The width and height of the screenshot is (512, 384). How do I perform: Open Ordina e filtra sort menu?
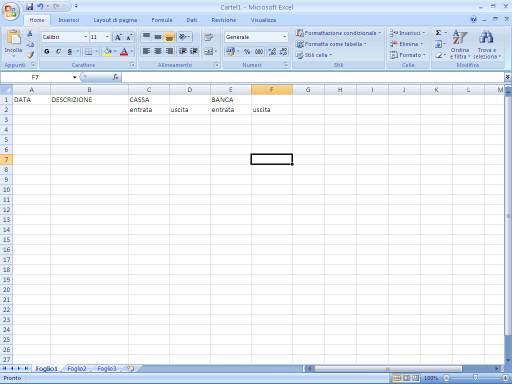point(460,44)
